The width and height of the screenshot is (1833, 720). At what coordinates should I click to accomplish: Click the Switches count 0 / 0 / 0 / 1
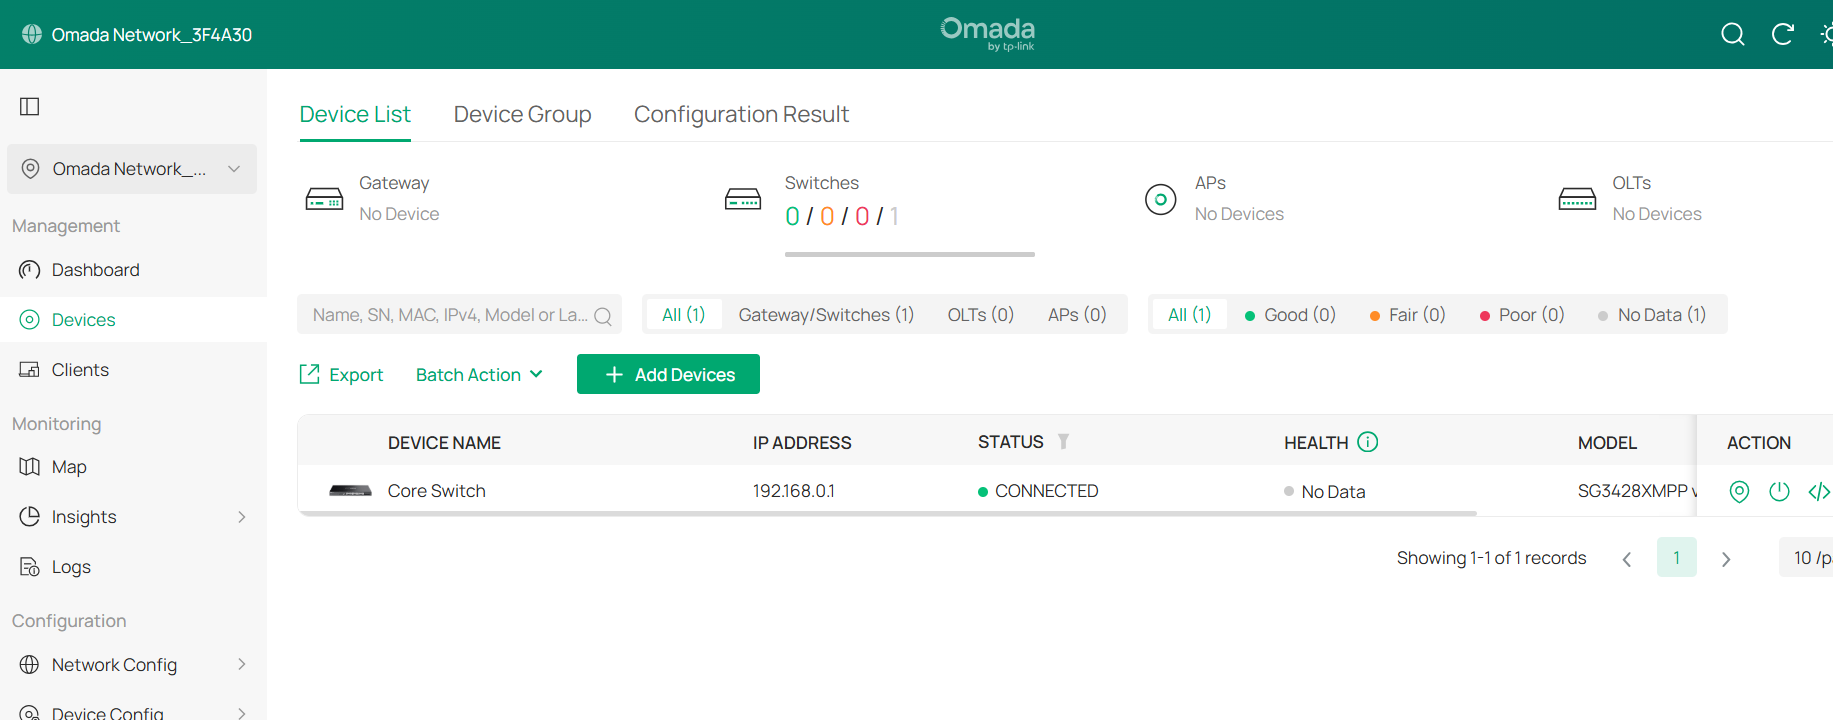842,216
